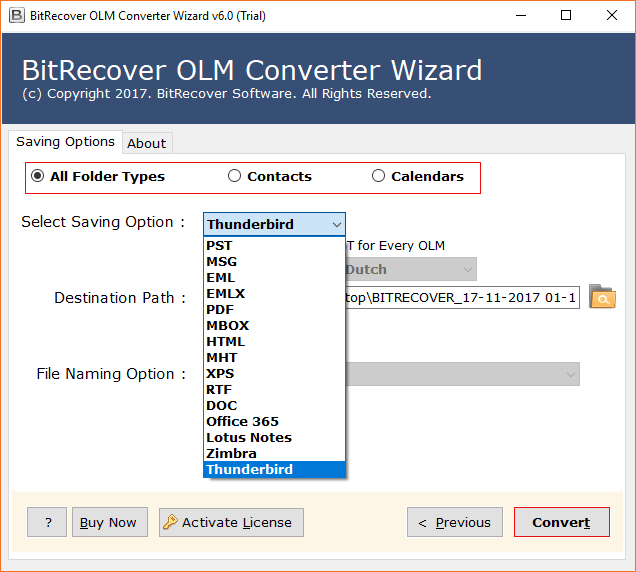Image resolution: width=636 pixels, height=572 pixels.
Task: Open help with the question mark button
Action: coord(47,522)
